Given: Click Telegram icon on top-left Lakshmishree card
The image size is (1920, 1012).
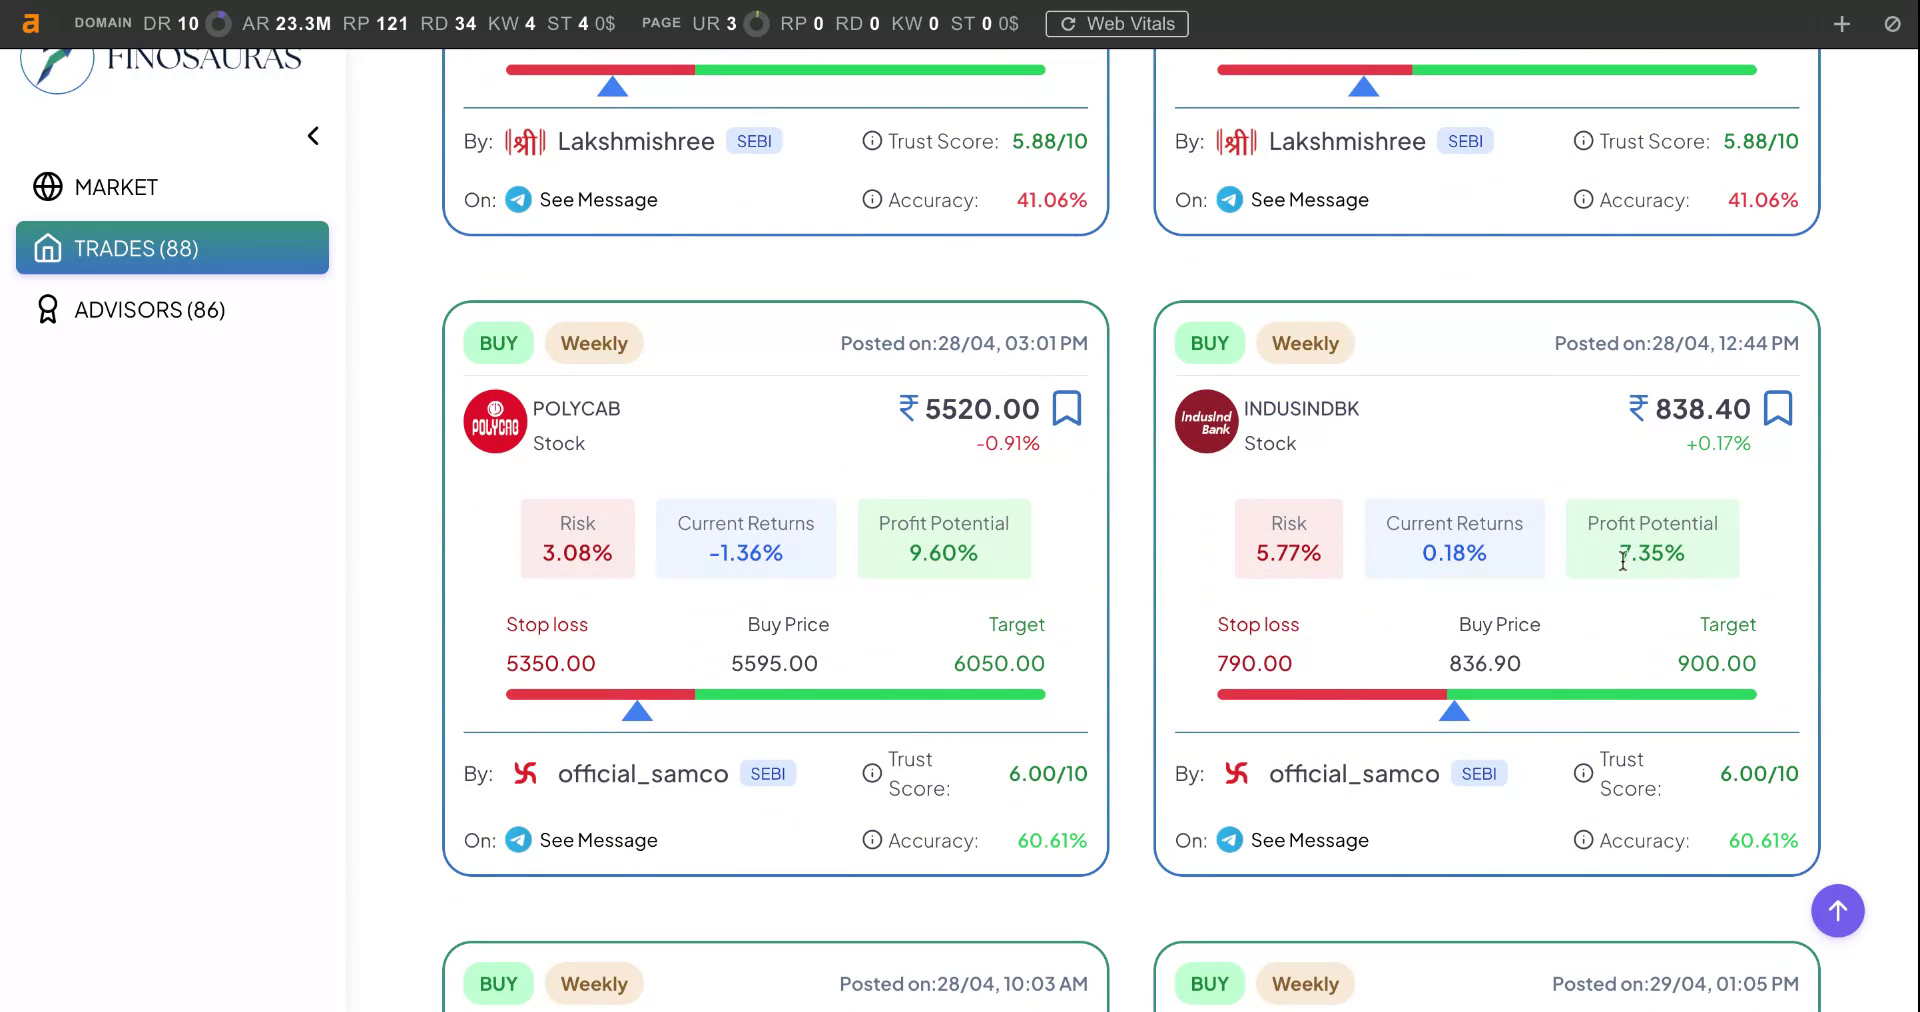Looking at the screenshot, I should tap(518, 200).
